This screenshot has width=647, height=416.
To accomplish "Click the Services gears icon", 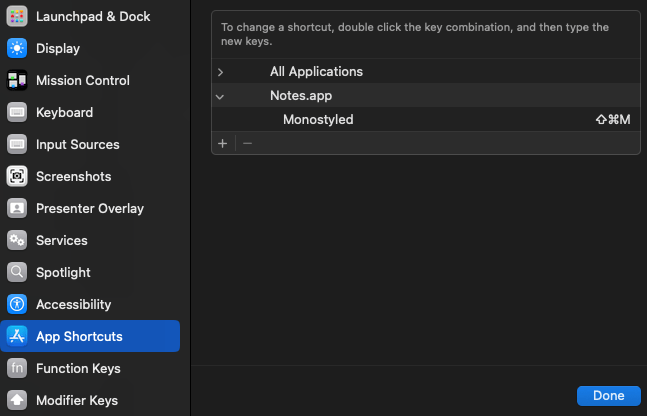I will [17, 240].
